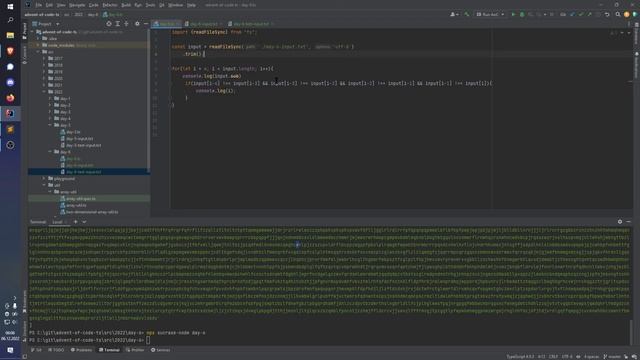Open Discord from the taskbar
Viewport: 640px width, 360px height.
[x=10, y=82]
